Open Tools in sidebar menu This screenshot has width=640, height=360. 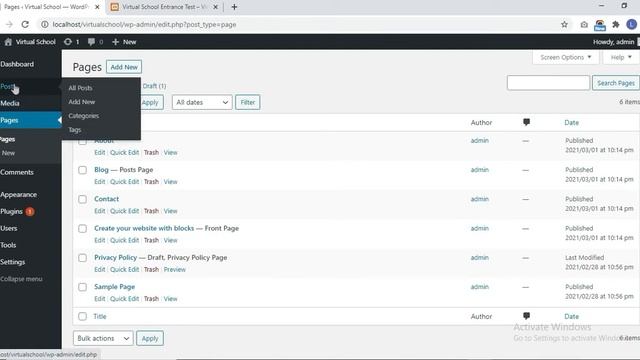[x=8, y=245]
